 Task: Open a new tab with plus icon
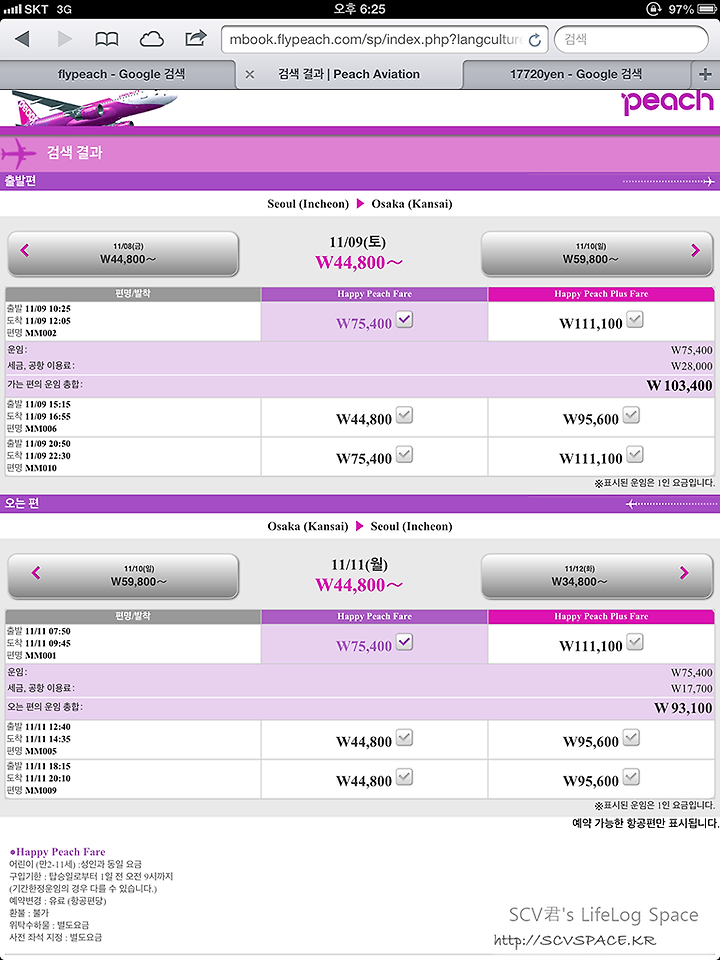coord(705,74)
